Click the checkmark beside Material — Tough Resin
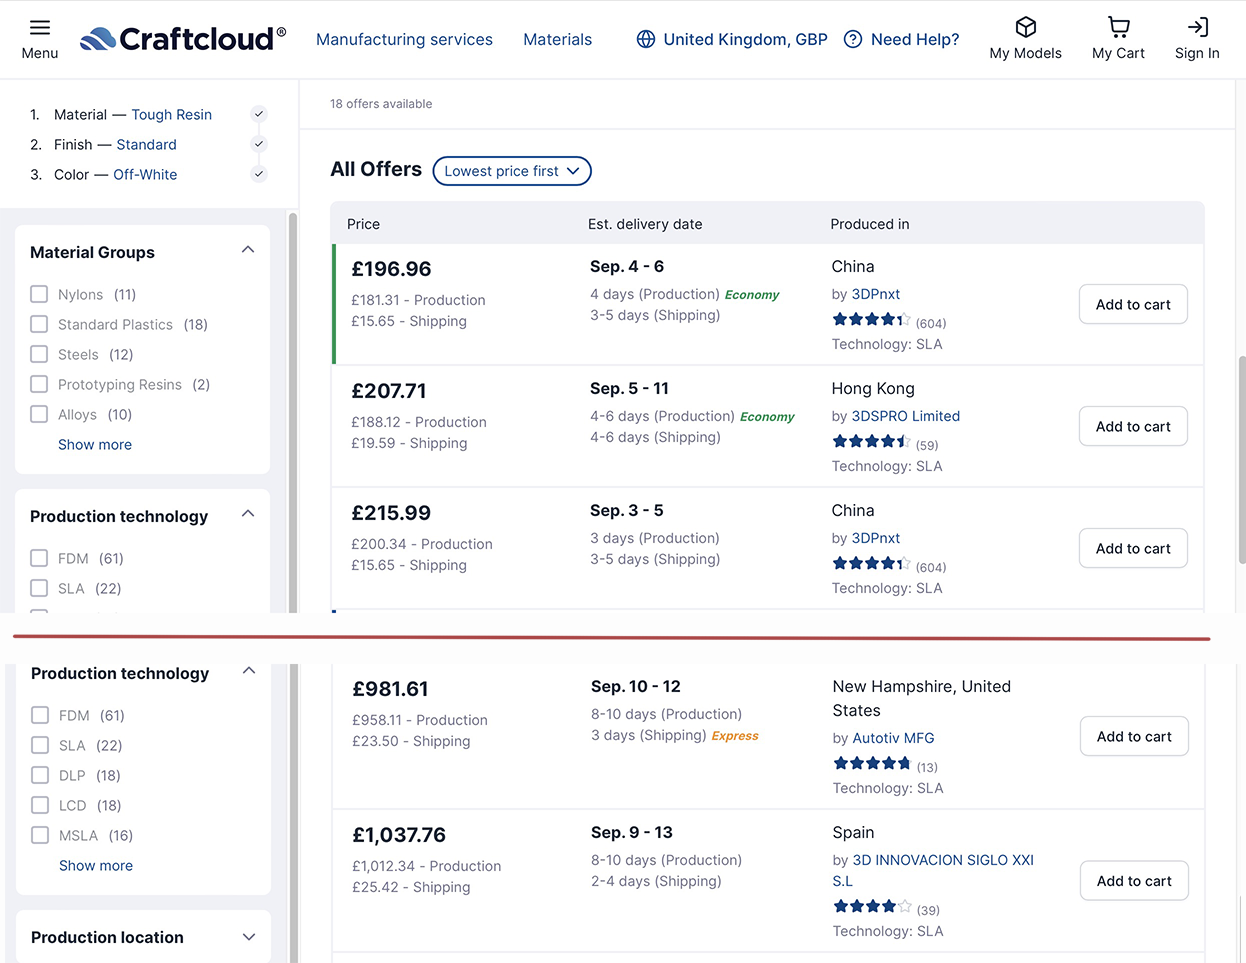The width and height of the screenshot is (1246, 963). click(x=259, y=114)
